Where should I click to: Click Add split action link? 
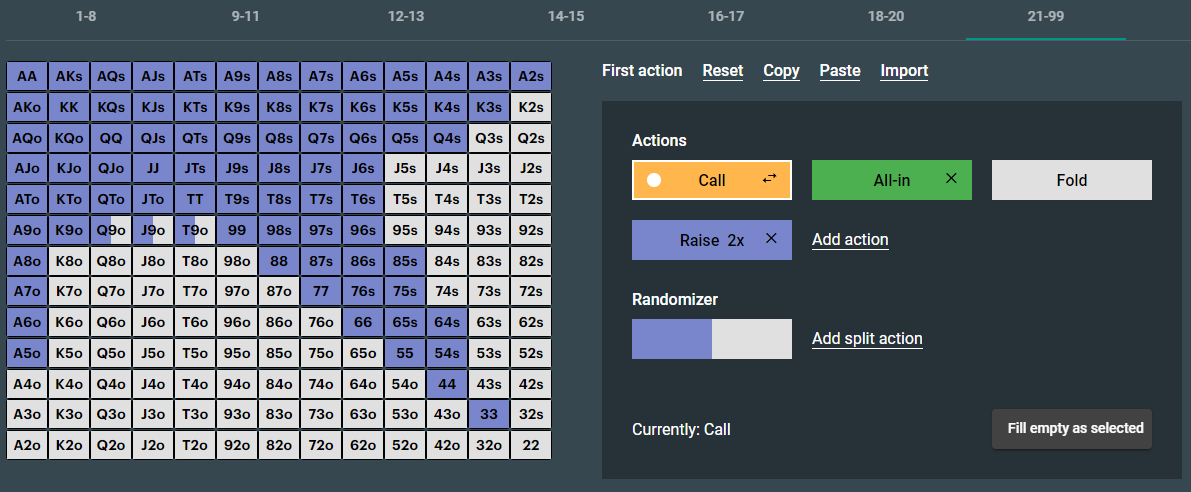[867, 339]
